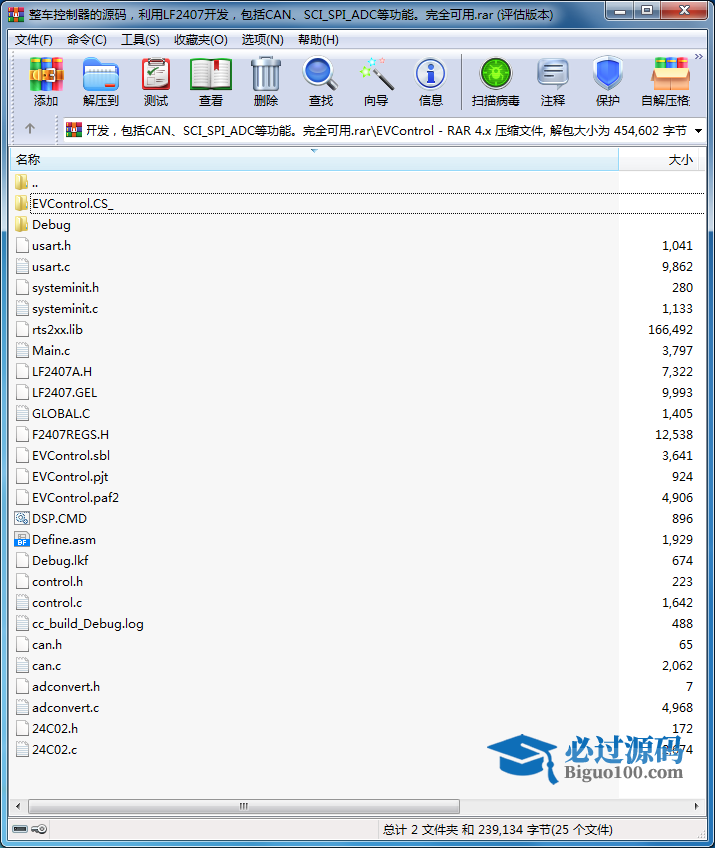Run the Test (测试) archive tool
The image size is (715, 848).
click(x=156, y=82)
